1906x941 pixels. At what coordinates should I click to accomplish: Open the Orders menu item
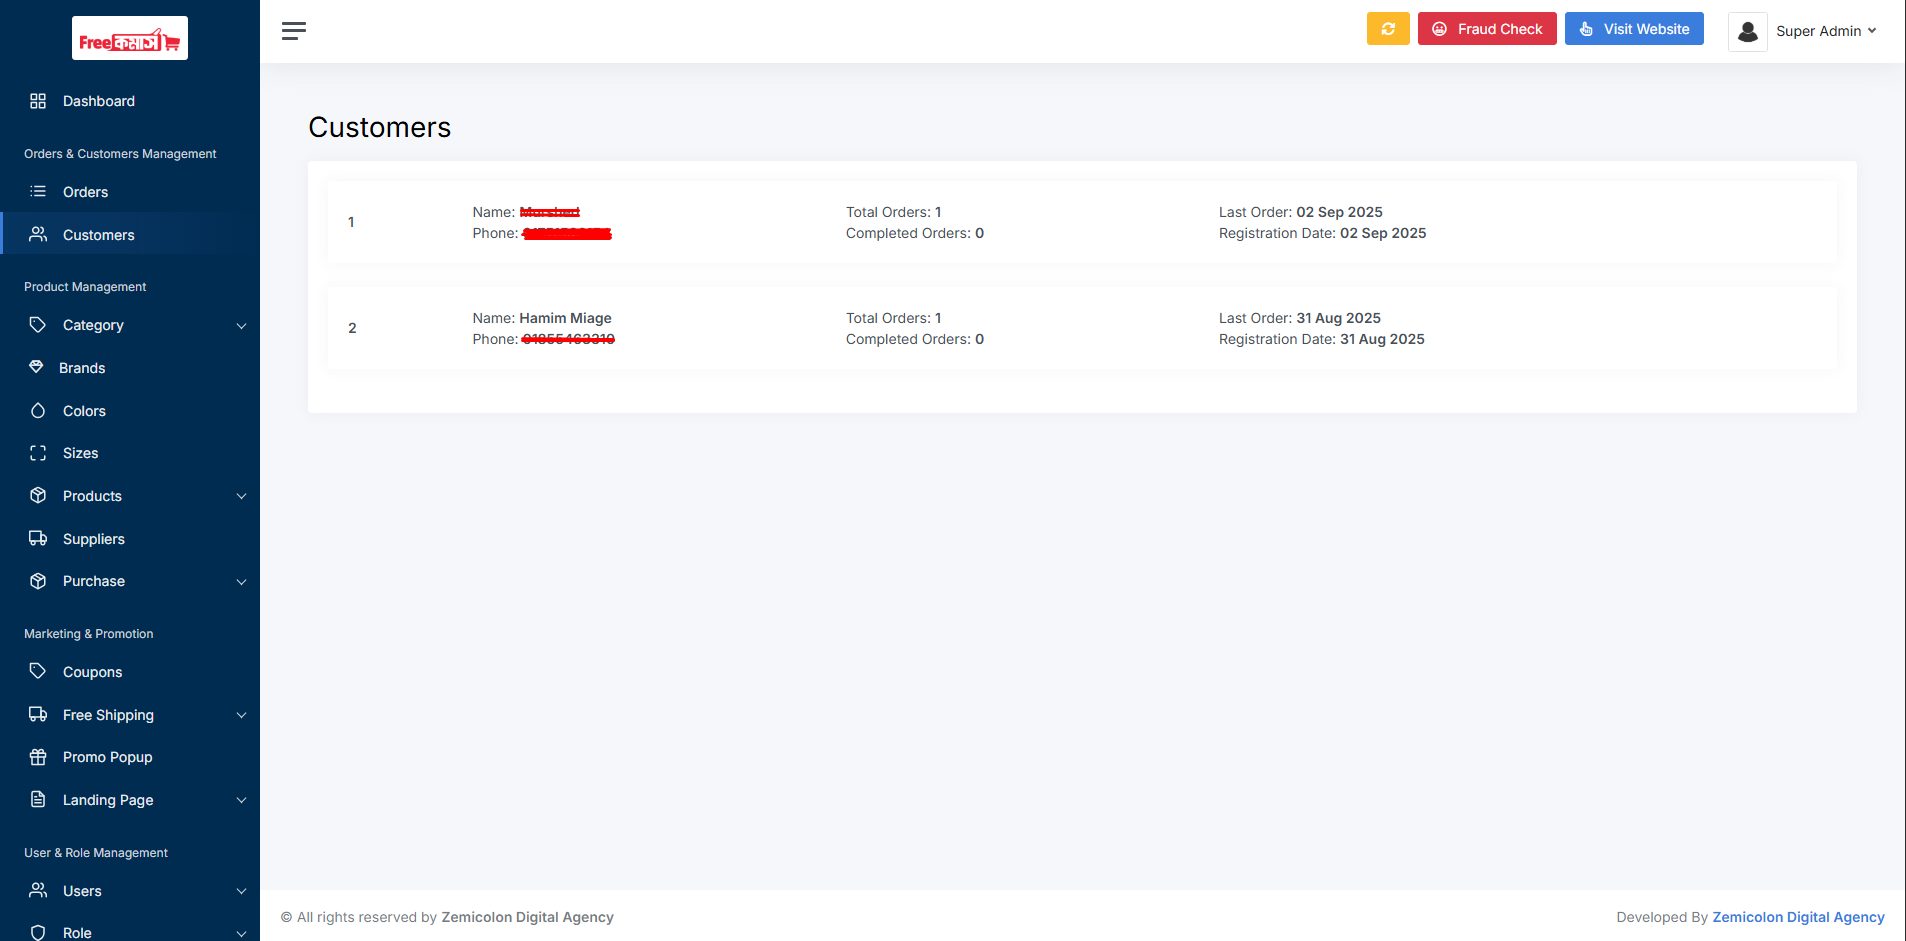(x=85, y=192)
